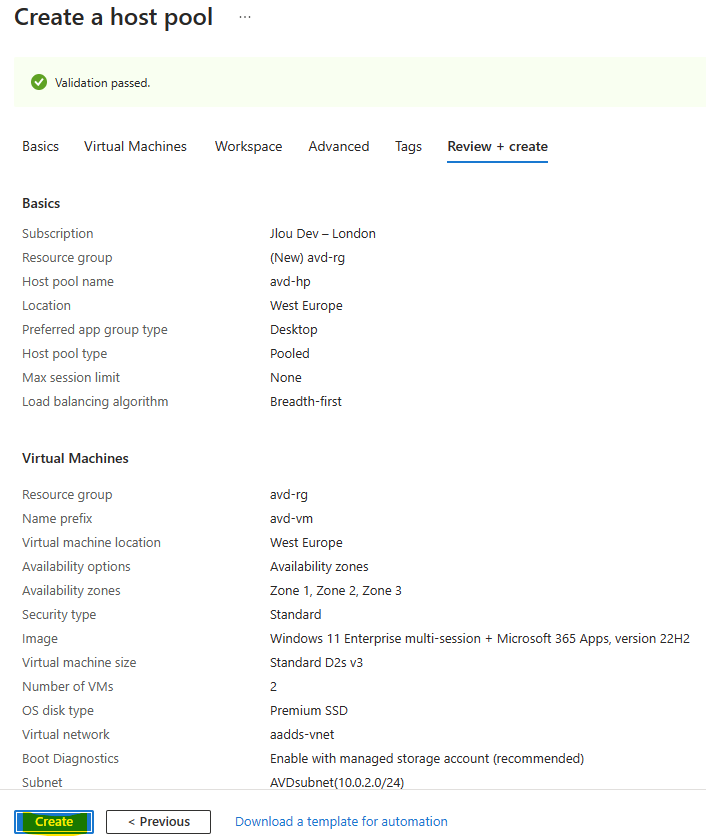Viewport: 706px width, 837px height.
Task: Open the ellipsis menu next to page title
Action: click(x=245, y=17)
